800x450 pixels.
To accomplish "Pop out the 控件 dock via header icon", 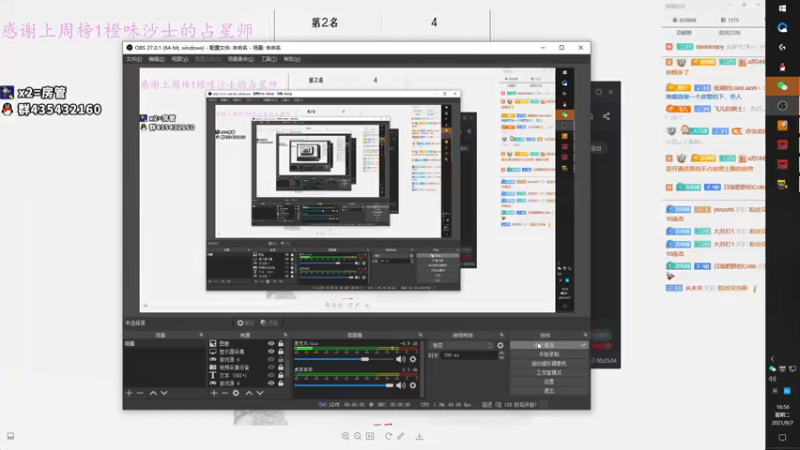I will pyautogui.click(x=585, y=335).
